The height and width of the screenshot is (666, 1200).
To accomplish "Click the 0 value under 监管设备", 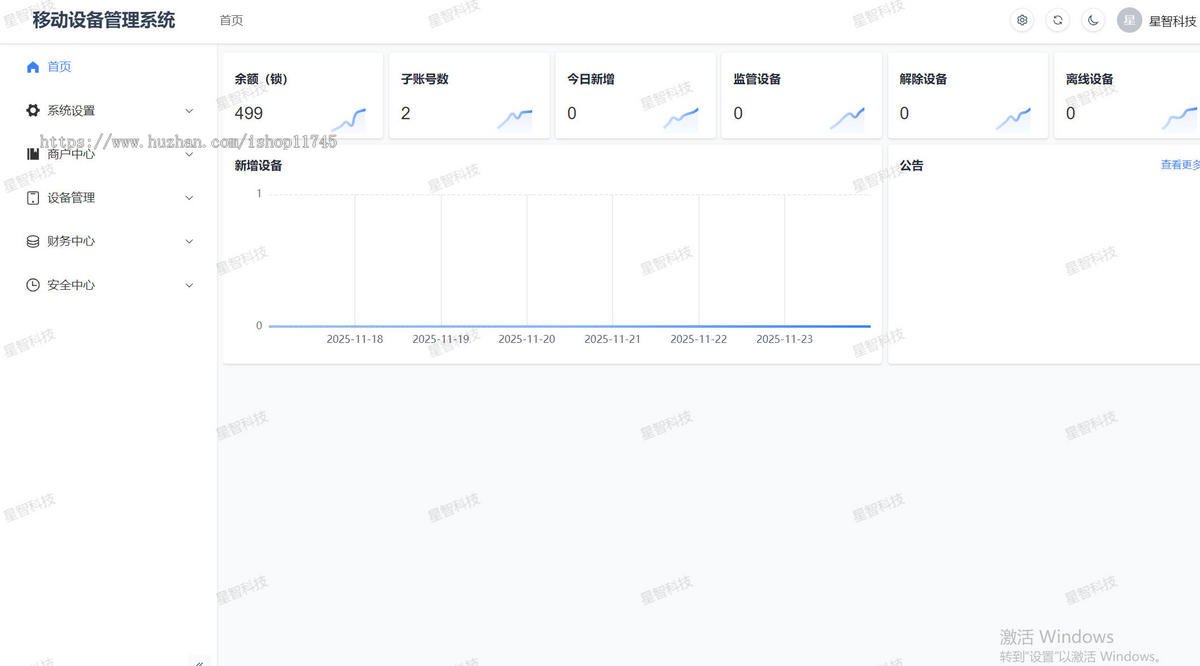I will (738, 113).
